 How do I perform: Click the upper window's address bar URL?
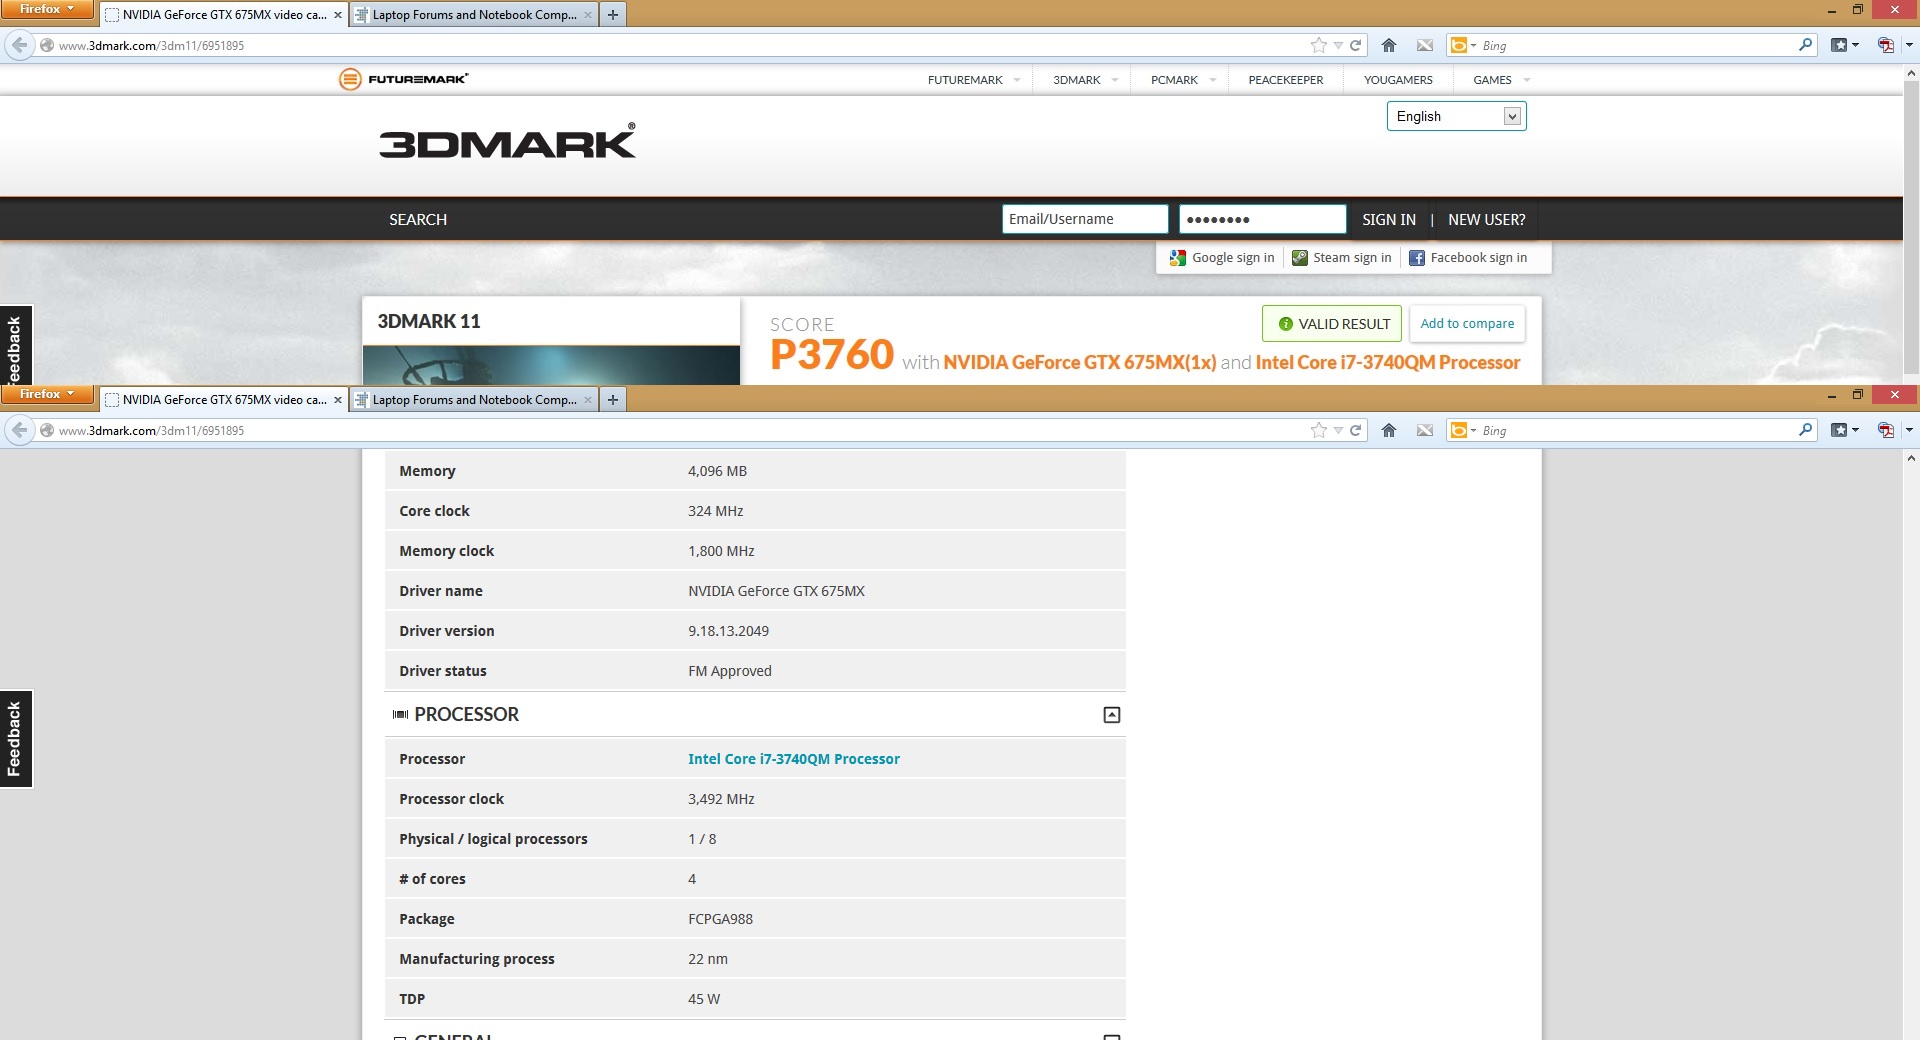tap(151, 46)
